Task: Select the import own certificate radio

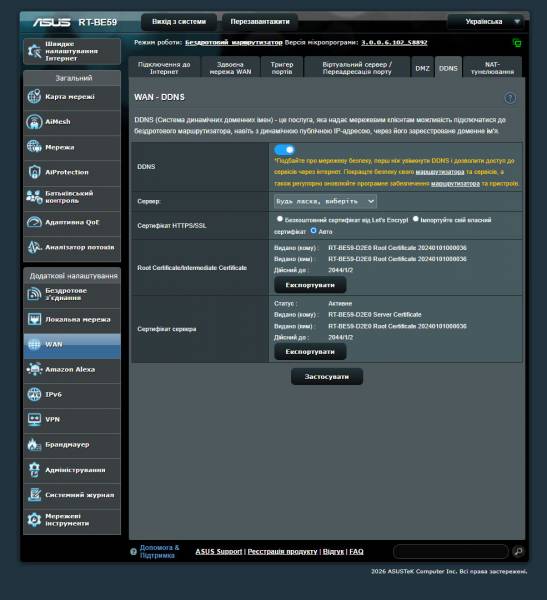Action: pos(415,219)
